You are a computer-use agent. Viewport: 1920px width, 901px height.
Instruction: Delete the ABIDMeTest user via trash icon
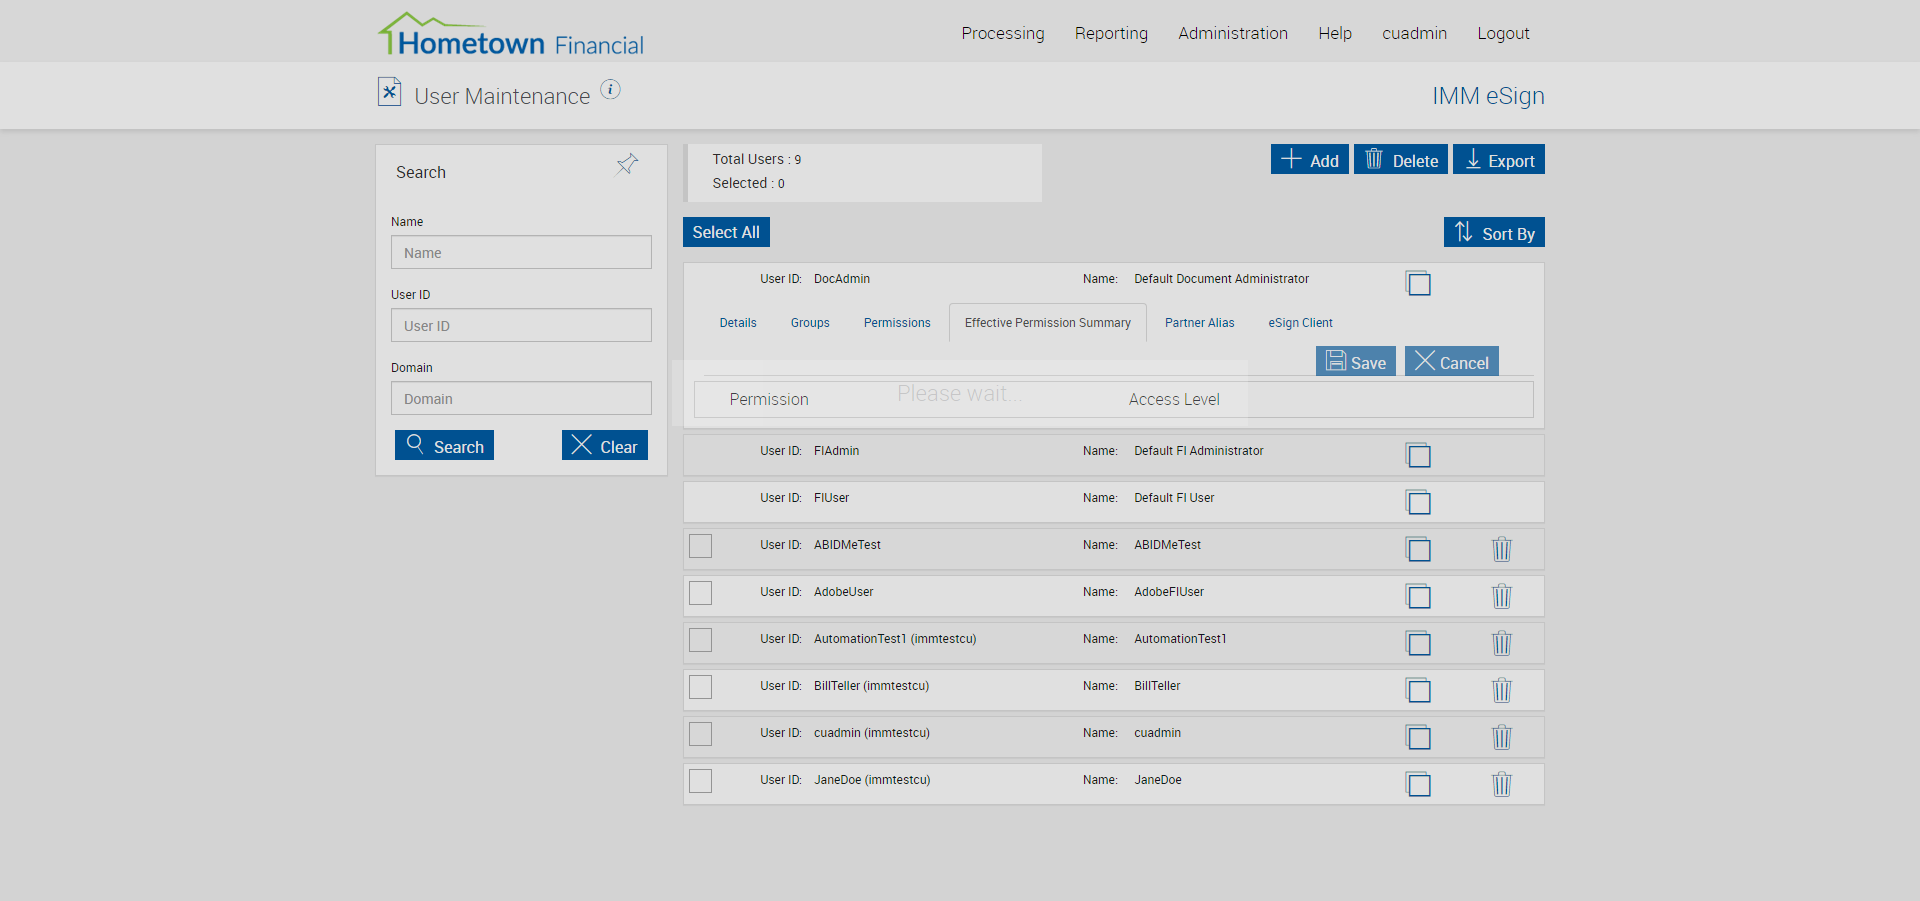[x=1501, y=549]
